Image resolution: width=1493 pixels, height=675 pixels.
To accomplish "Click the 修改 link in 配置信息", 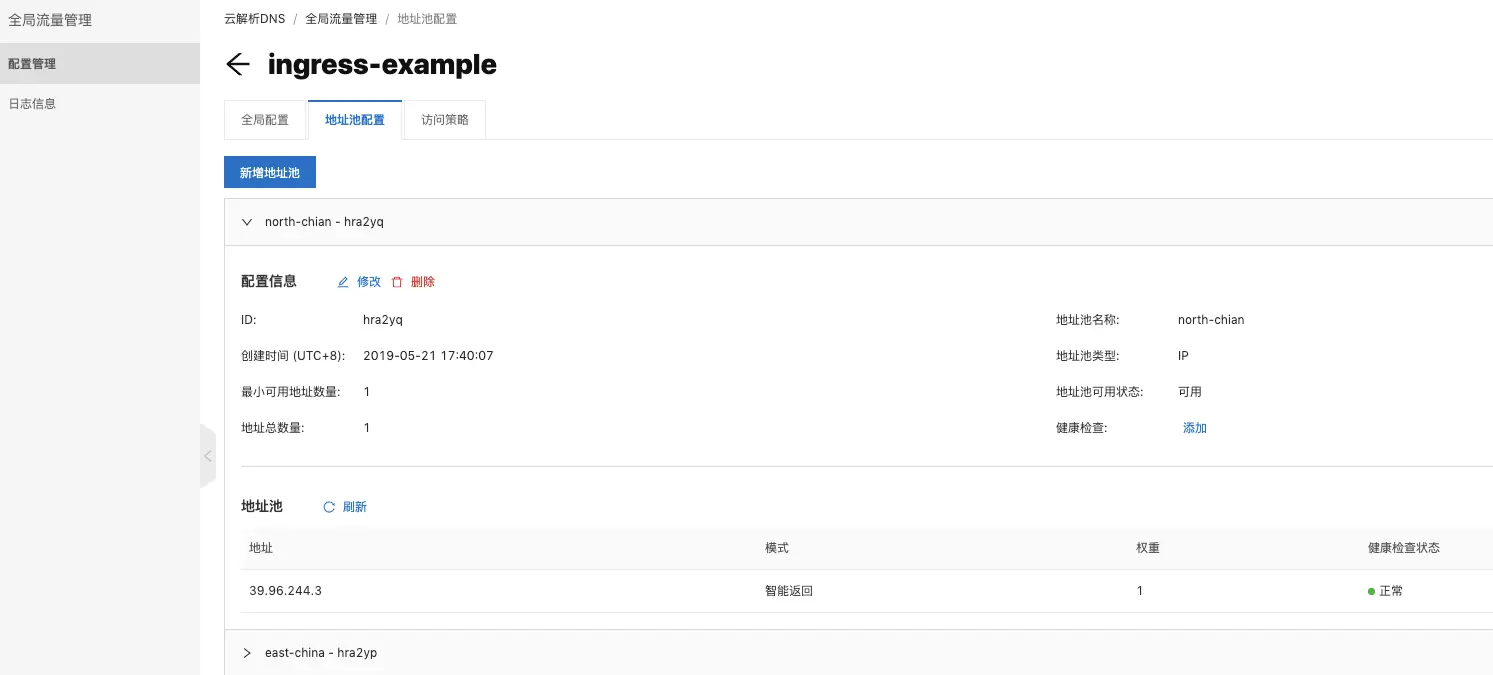I will (x=369, y=282).
